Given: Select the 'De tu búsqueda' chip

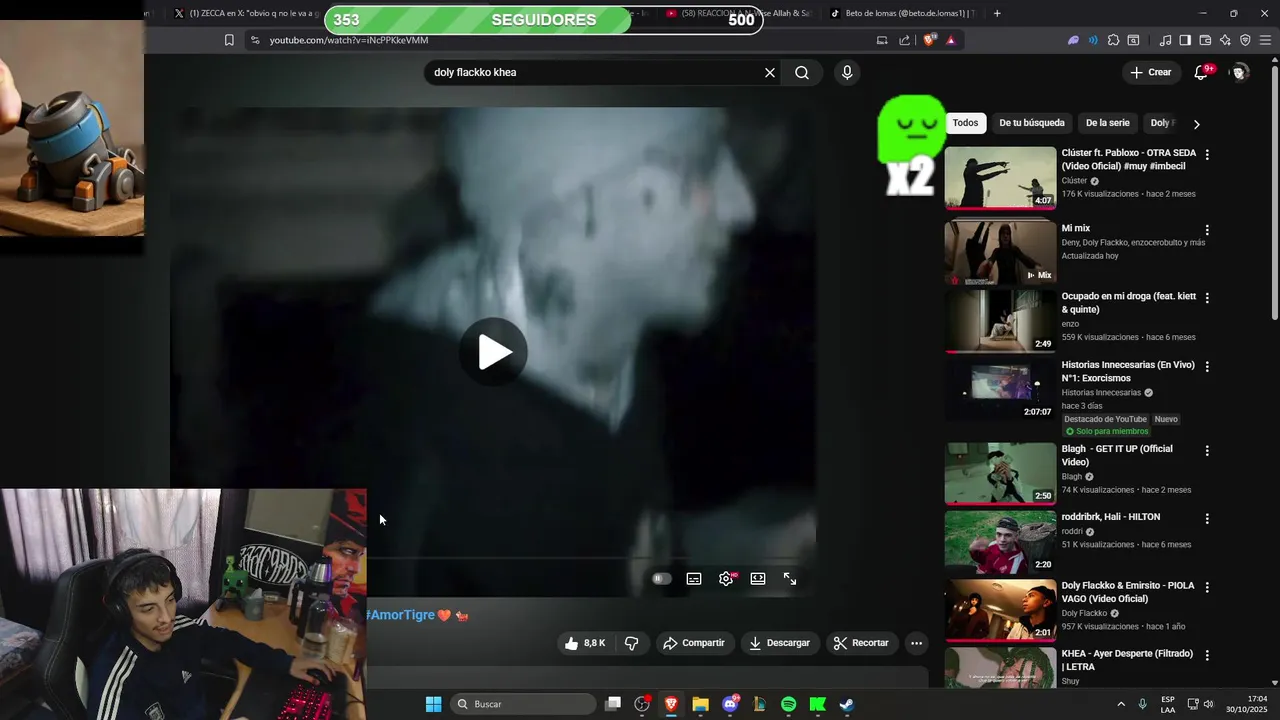Looking at the screenshot, I should 1032,123.
